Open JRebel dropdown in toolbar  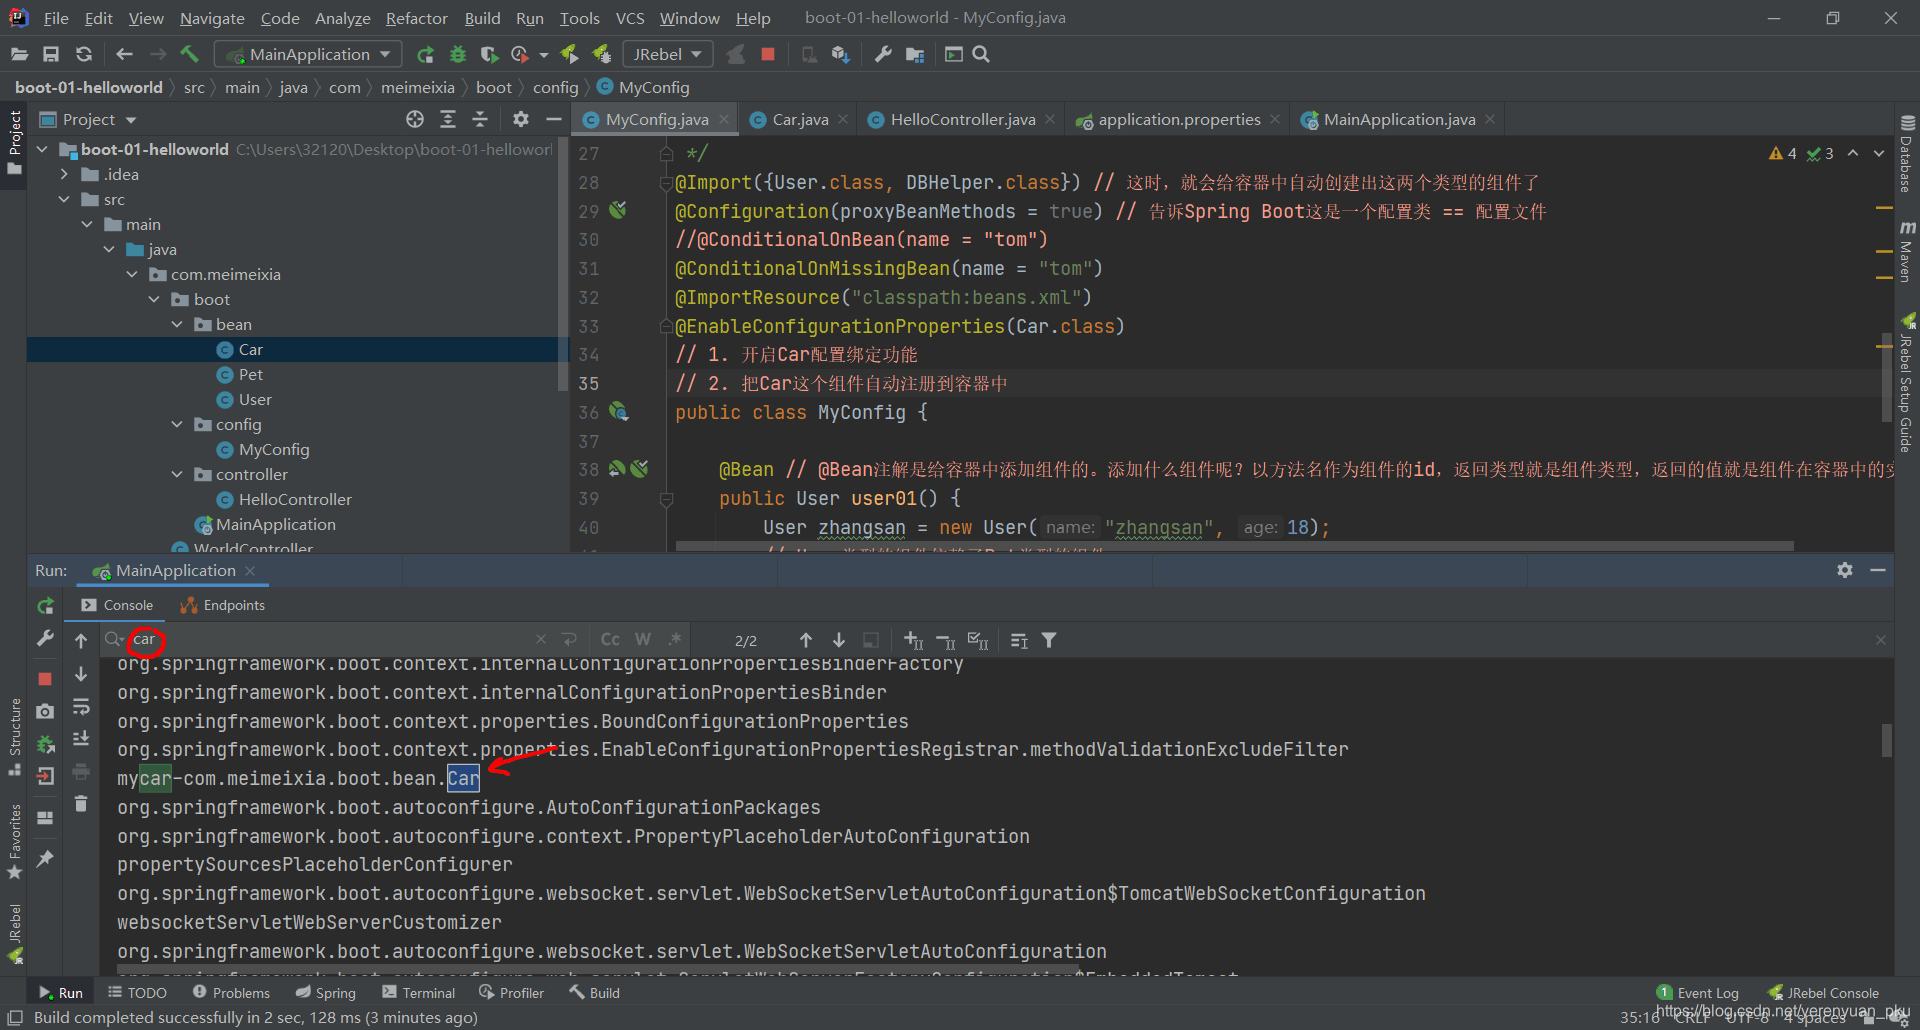pyautogui.click(x=667, y=54)
